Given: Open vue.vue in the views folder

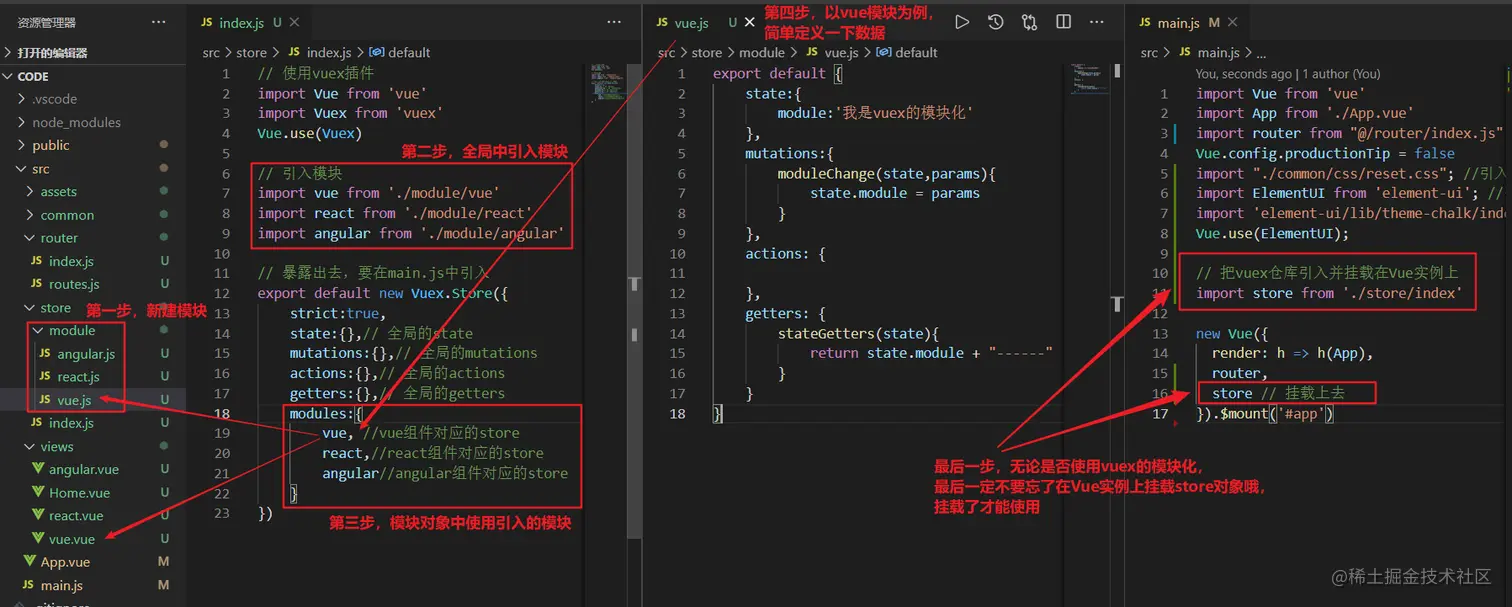Looking at the screenshot, I should [93, 539].
